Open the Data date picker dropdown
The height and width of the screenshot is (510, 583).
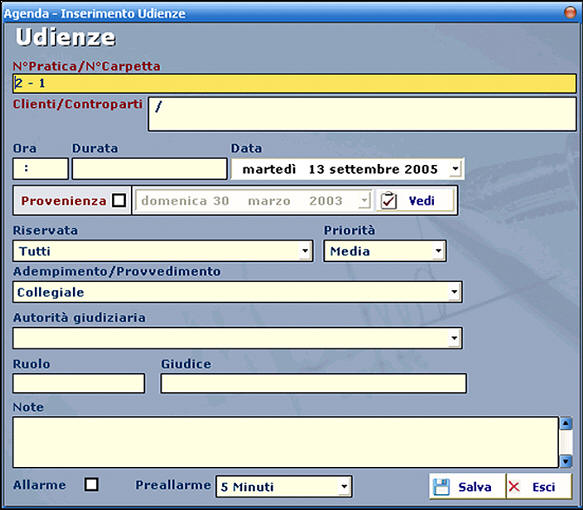455,169
